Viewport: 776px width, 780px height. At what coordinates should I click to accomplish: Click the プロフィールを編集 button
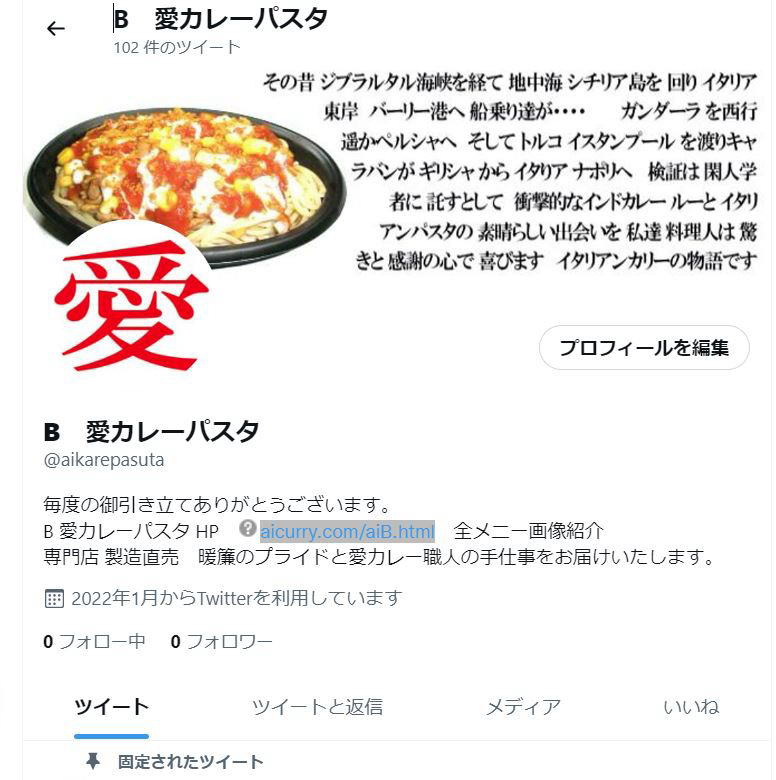(x=644, y=348)
